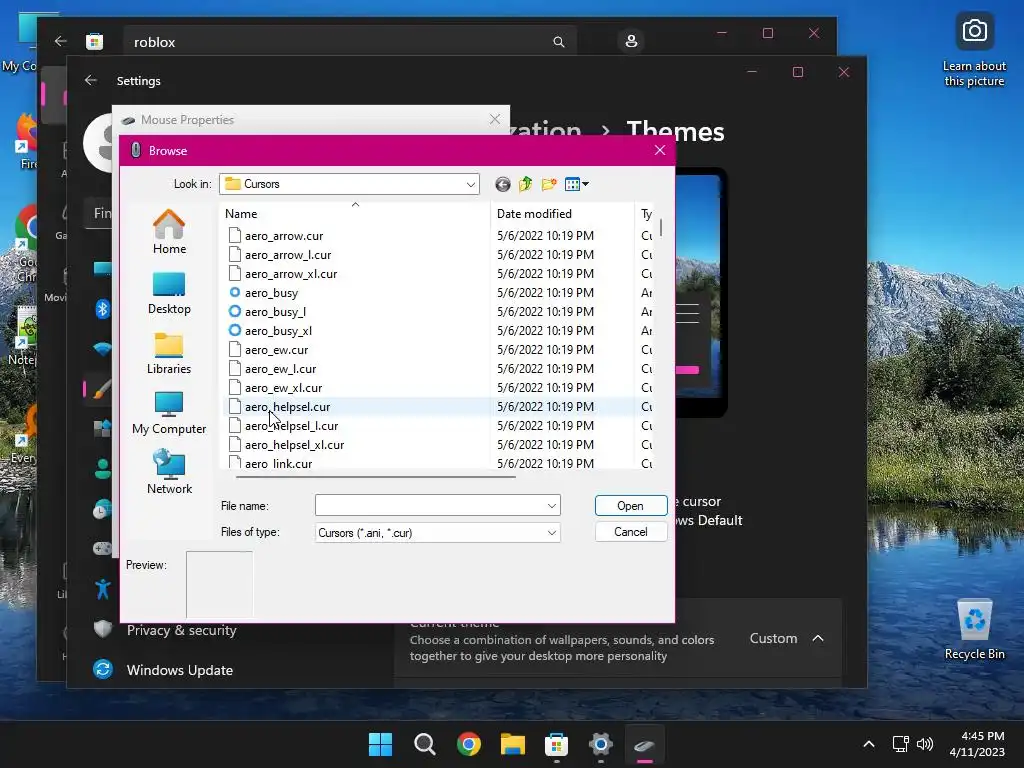The width and height of the screenshot is (1024, 768).
Task: Click the Accessibility icon in Settings sidebar
Action: pos(103,589)
